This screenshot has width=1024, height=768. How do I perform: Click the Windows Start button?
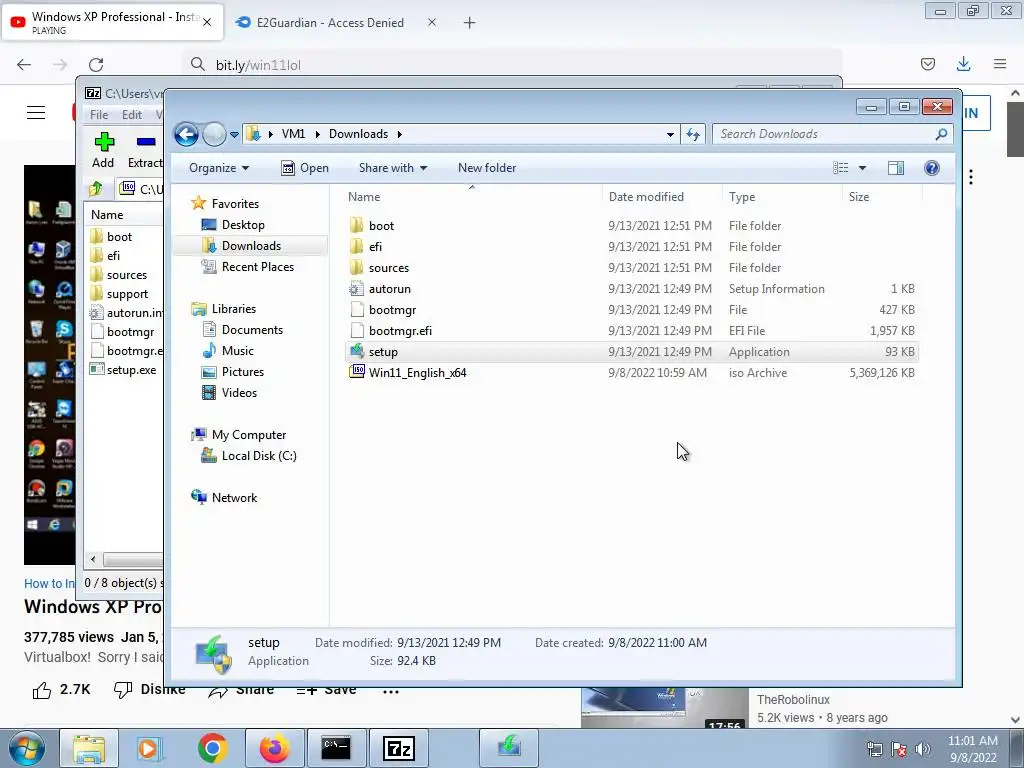pyautogui.click(x=27, y=748)
